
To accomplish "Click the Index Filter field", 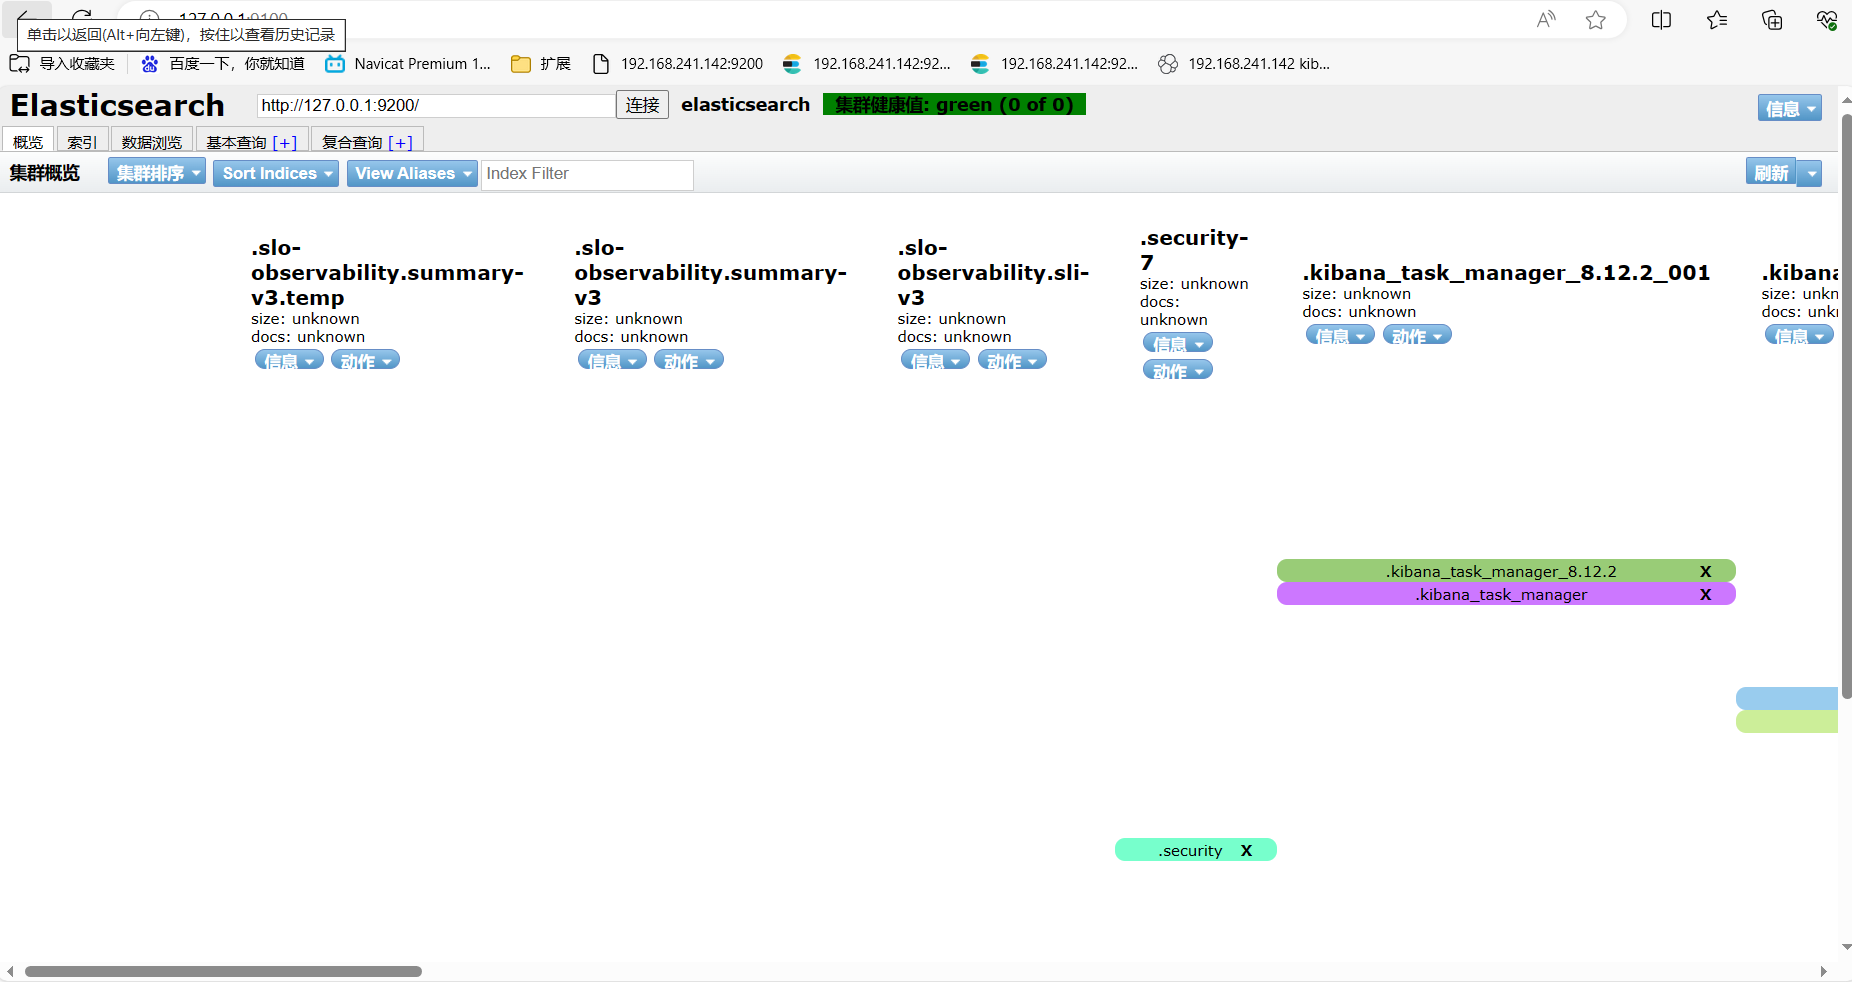I will pyautogui.click(x=587, y=174).
